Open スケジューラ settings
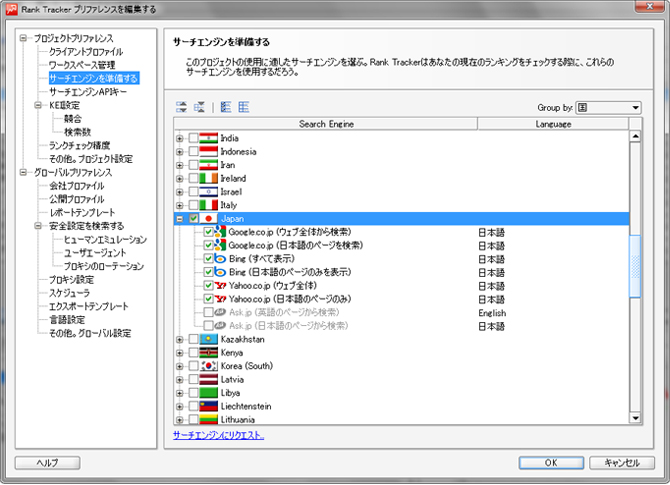Screen dimensions: 670x485 (70, 293)
